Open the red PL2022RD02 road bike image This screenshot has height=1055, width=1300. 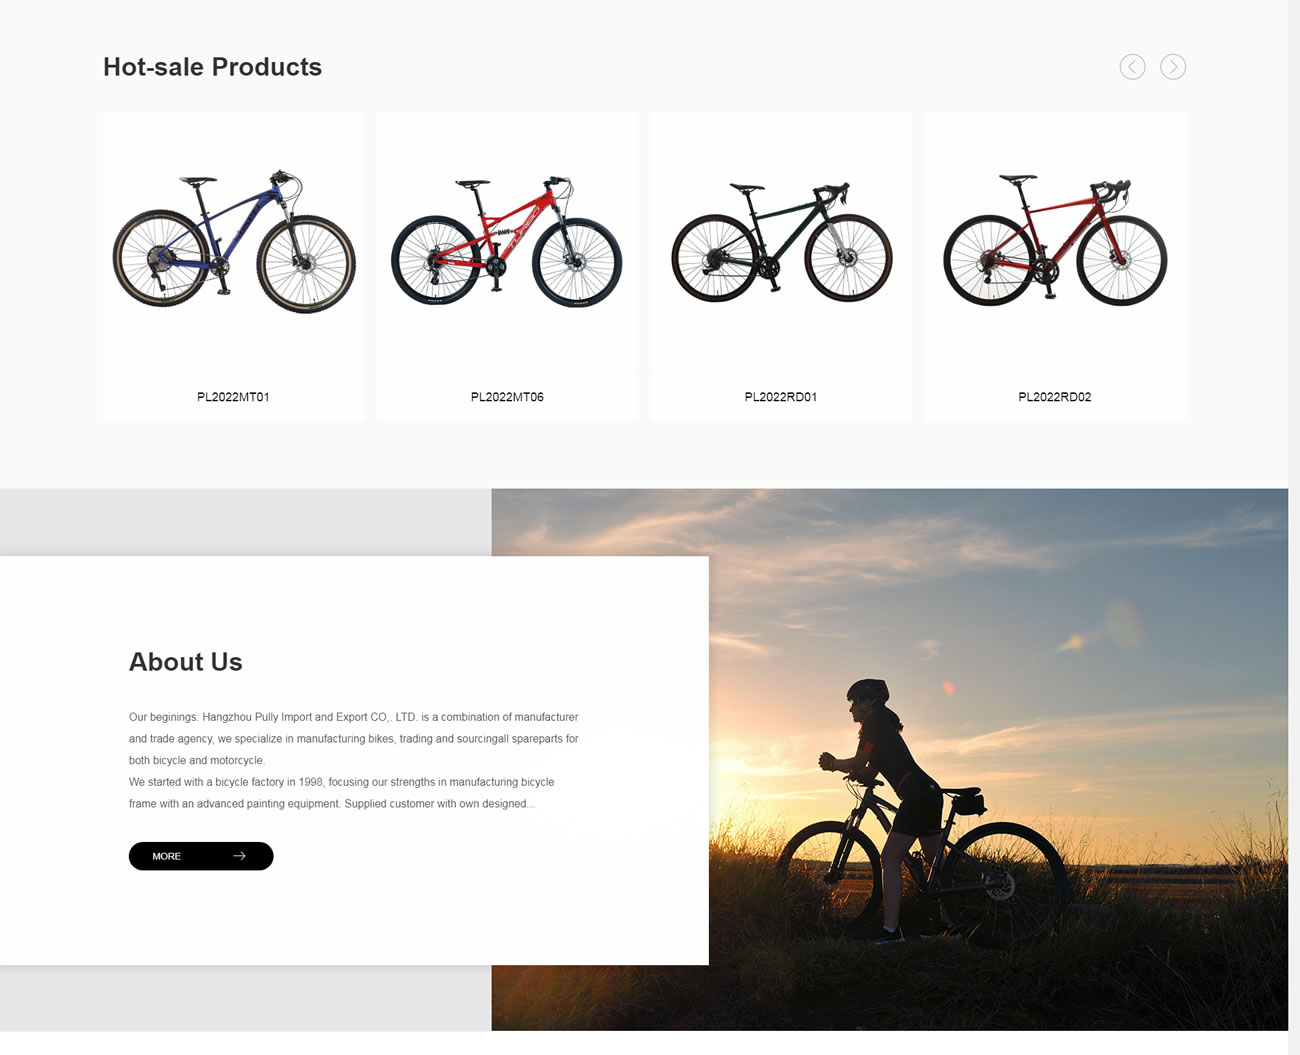[x=1055, y=242]
